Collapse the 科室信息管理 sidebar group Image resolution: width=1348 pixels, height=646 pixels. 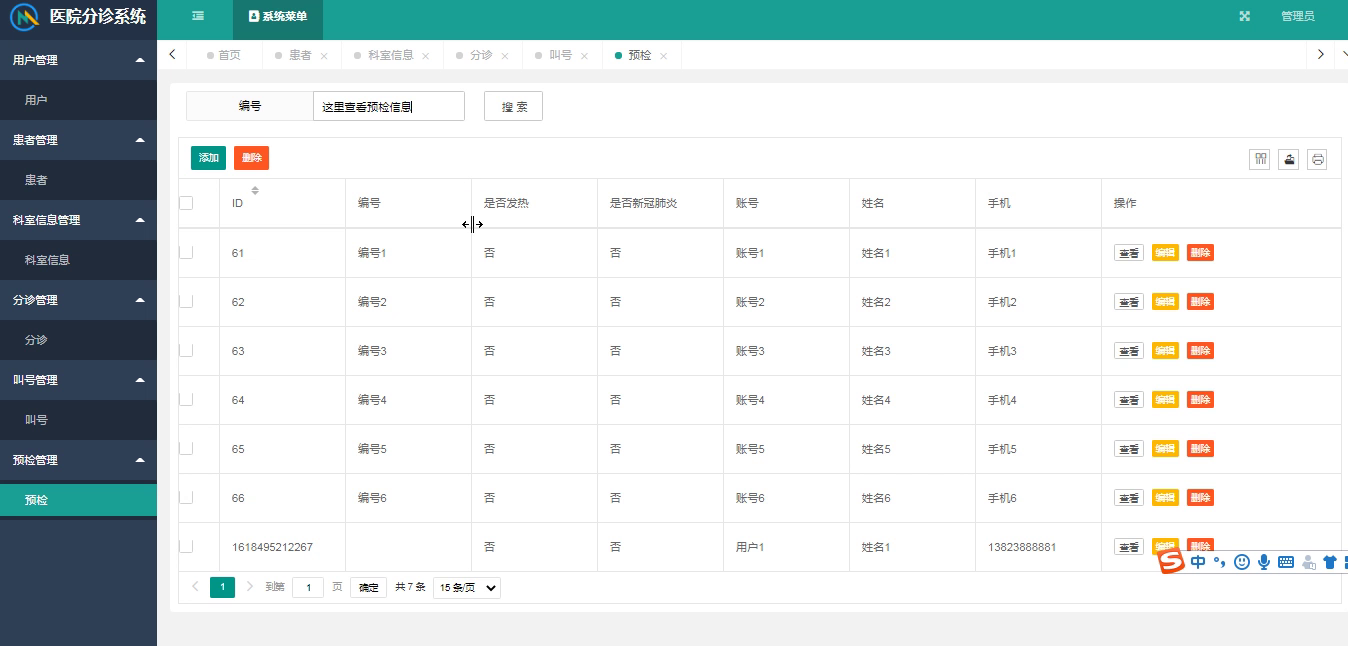[78, 220]
